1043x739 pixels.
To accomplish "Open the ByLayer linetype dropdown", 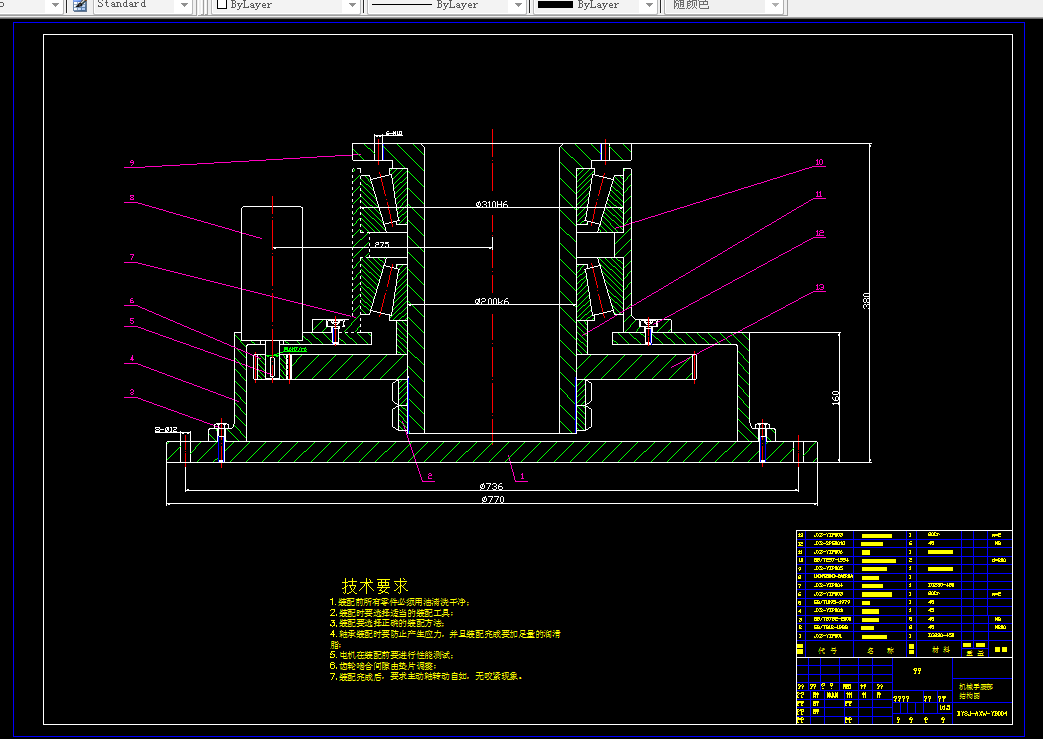I will coord(518,5).
